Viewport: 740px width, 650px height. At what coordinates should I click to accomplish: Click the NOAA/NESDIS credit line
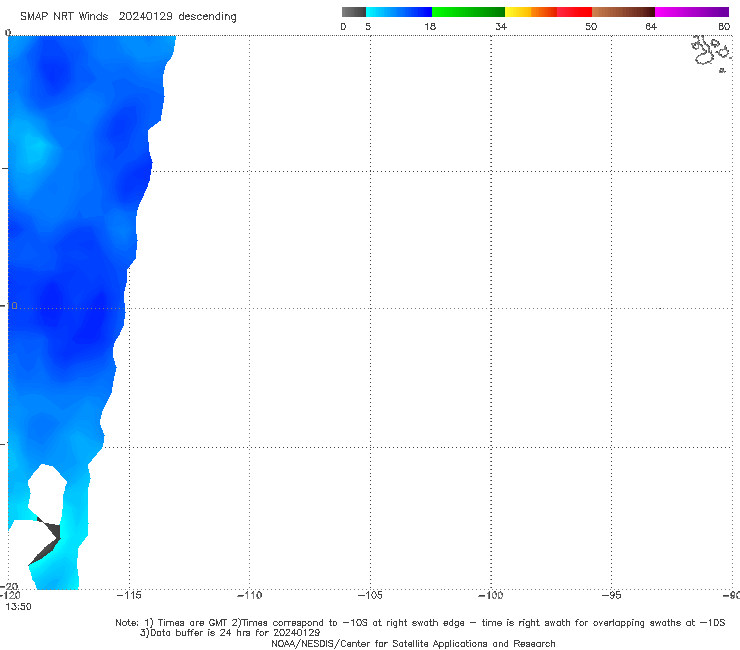(x=413, y=643)
